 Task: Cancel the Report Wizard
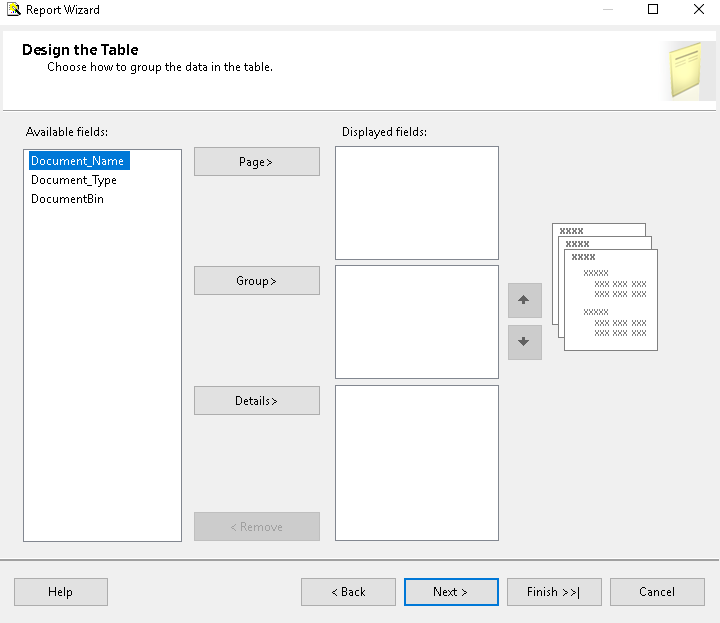(x=656, y=592)
